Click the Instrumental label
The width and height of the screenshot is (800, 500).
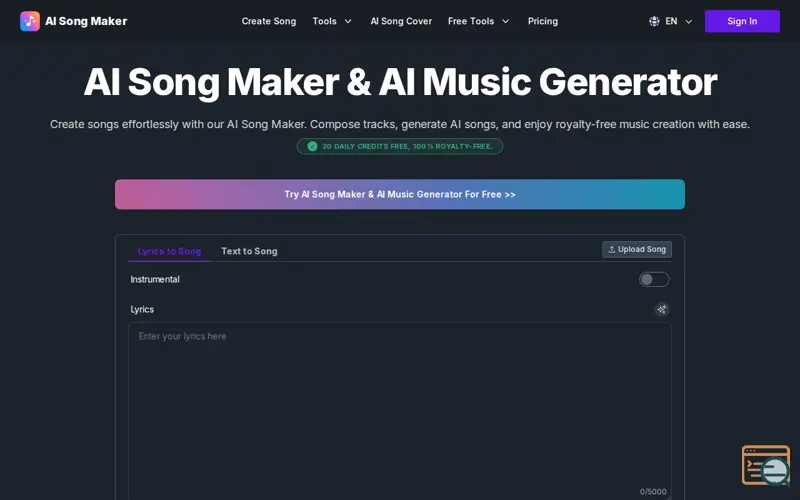tap(155, 279)
